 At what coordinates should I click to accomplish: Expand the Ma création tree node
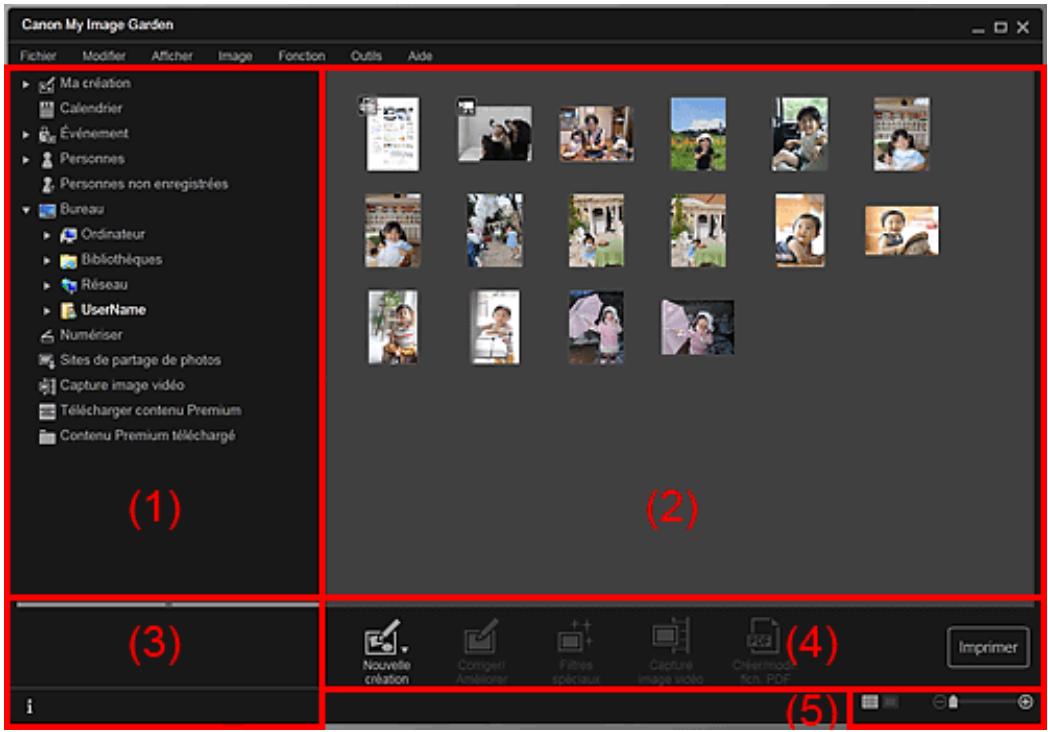point(25,85)
